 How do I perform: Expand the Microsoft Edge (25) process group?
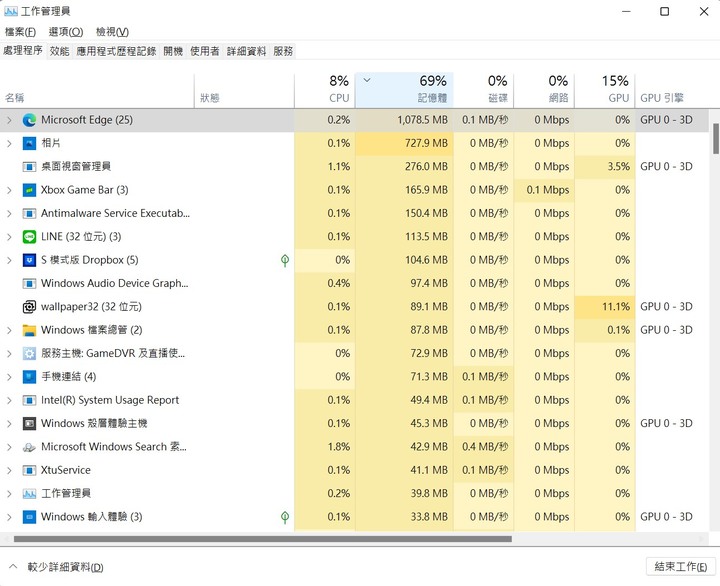tap(9, 120)
